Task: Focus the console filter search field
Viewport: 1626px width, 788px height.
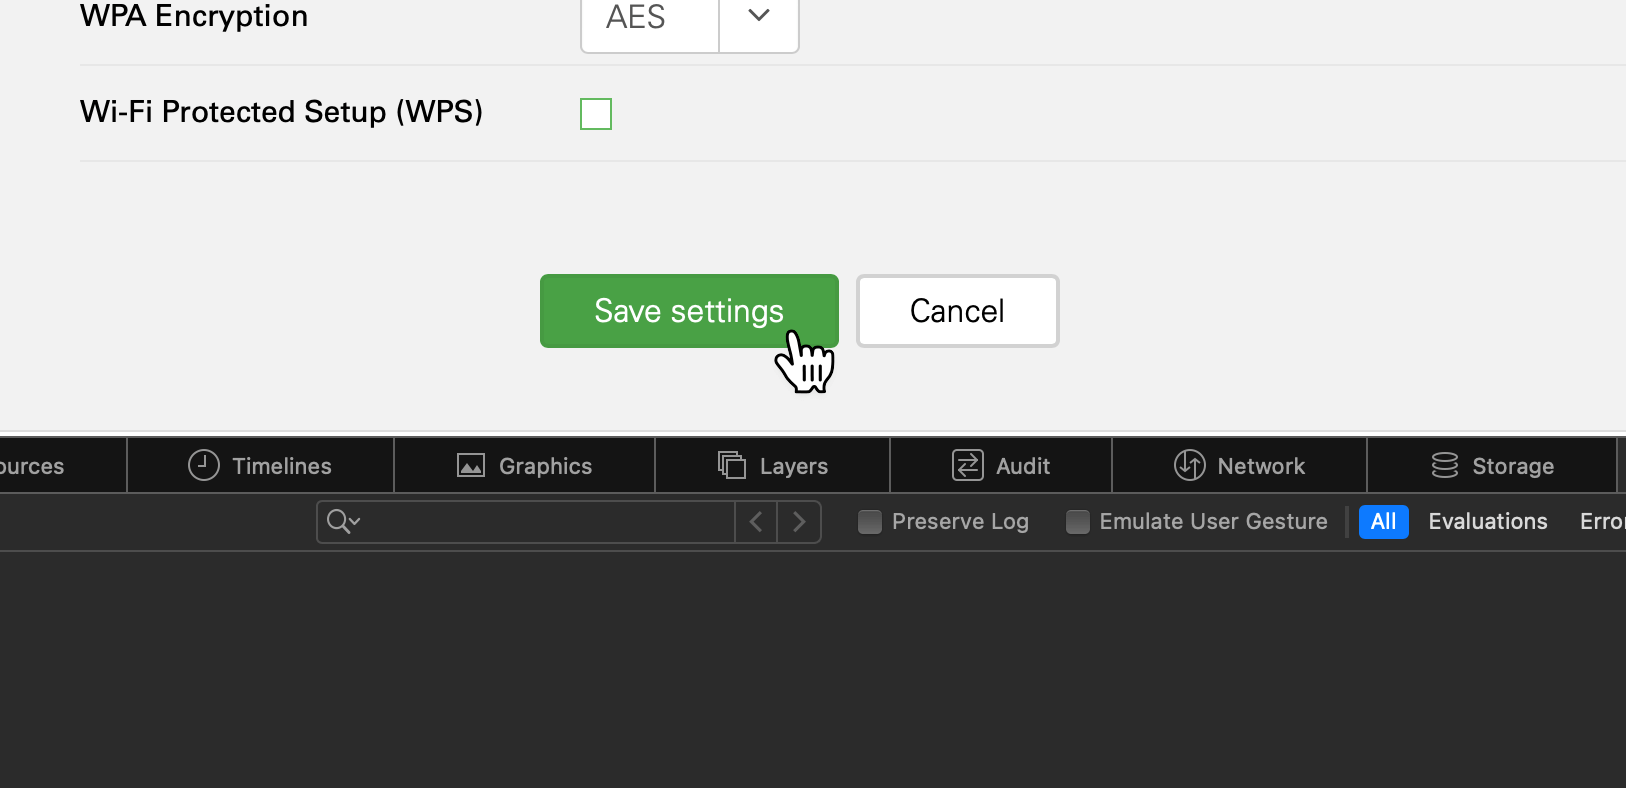Action: point(550,521)
